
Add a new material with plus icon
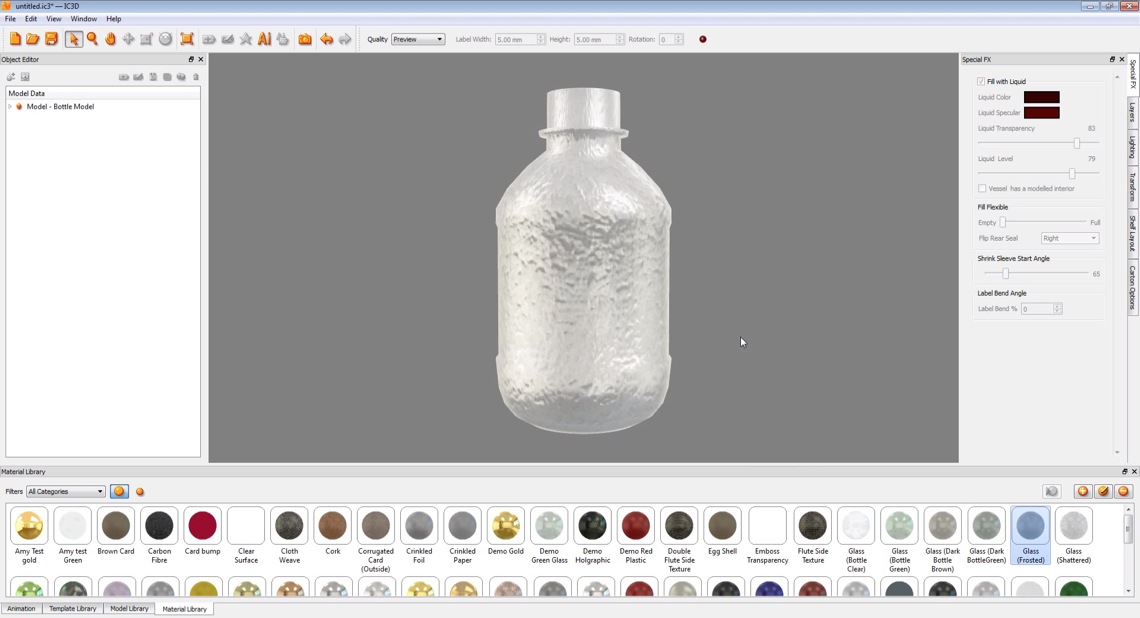point(1083,491)
